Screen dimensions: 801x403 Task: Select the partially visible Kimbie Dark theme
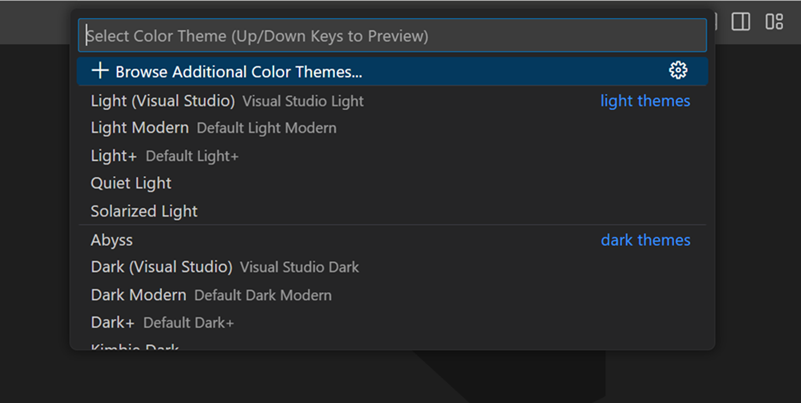pos(135,346)
